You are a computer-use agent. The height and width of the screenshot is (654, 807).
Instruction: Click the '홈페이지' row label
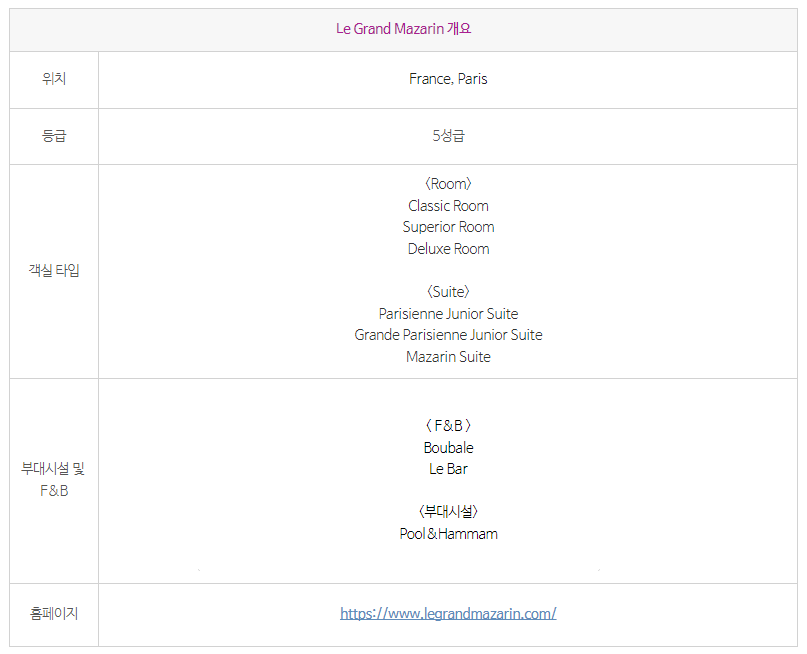point(54,613)
